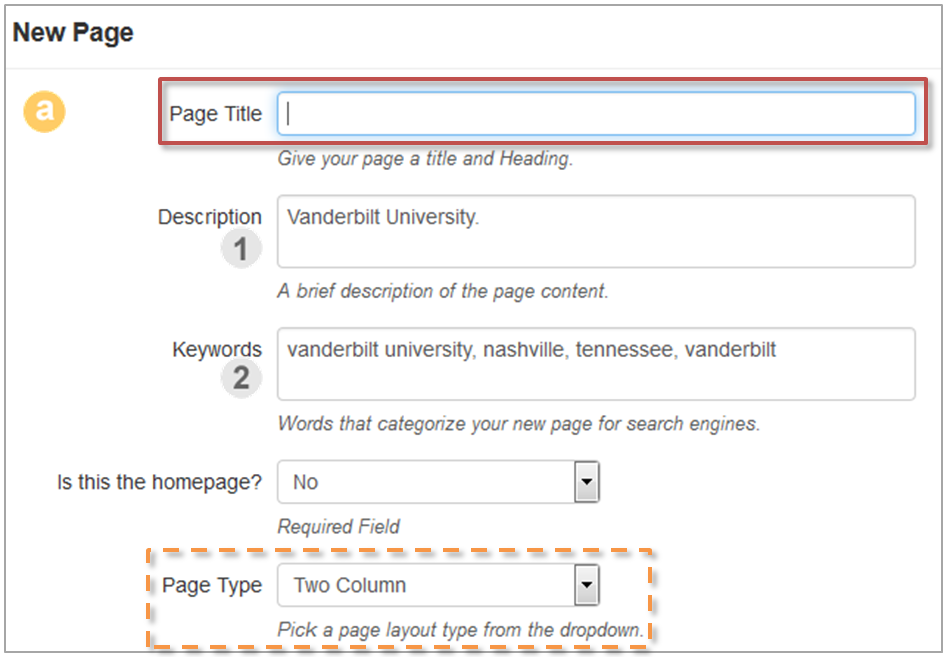Click the 'Pick a page layout type' hint

(460, 631)
